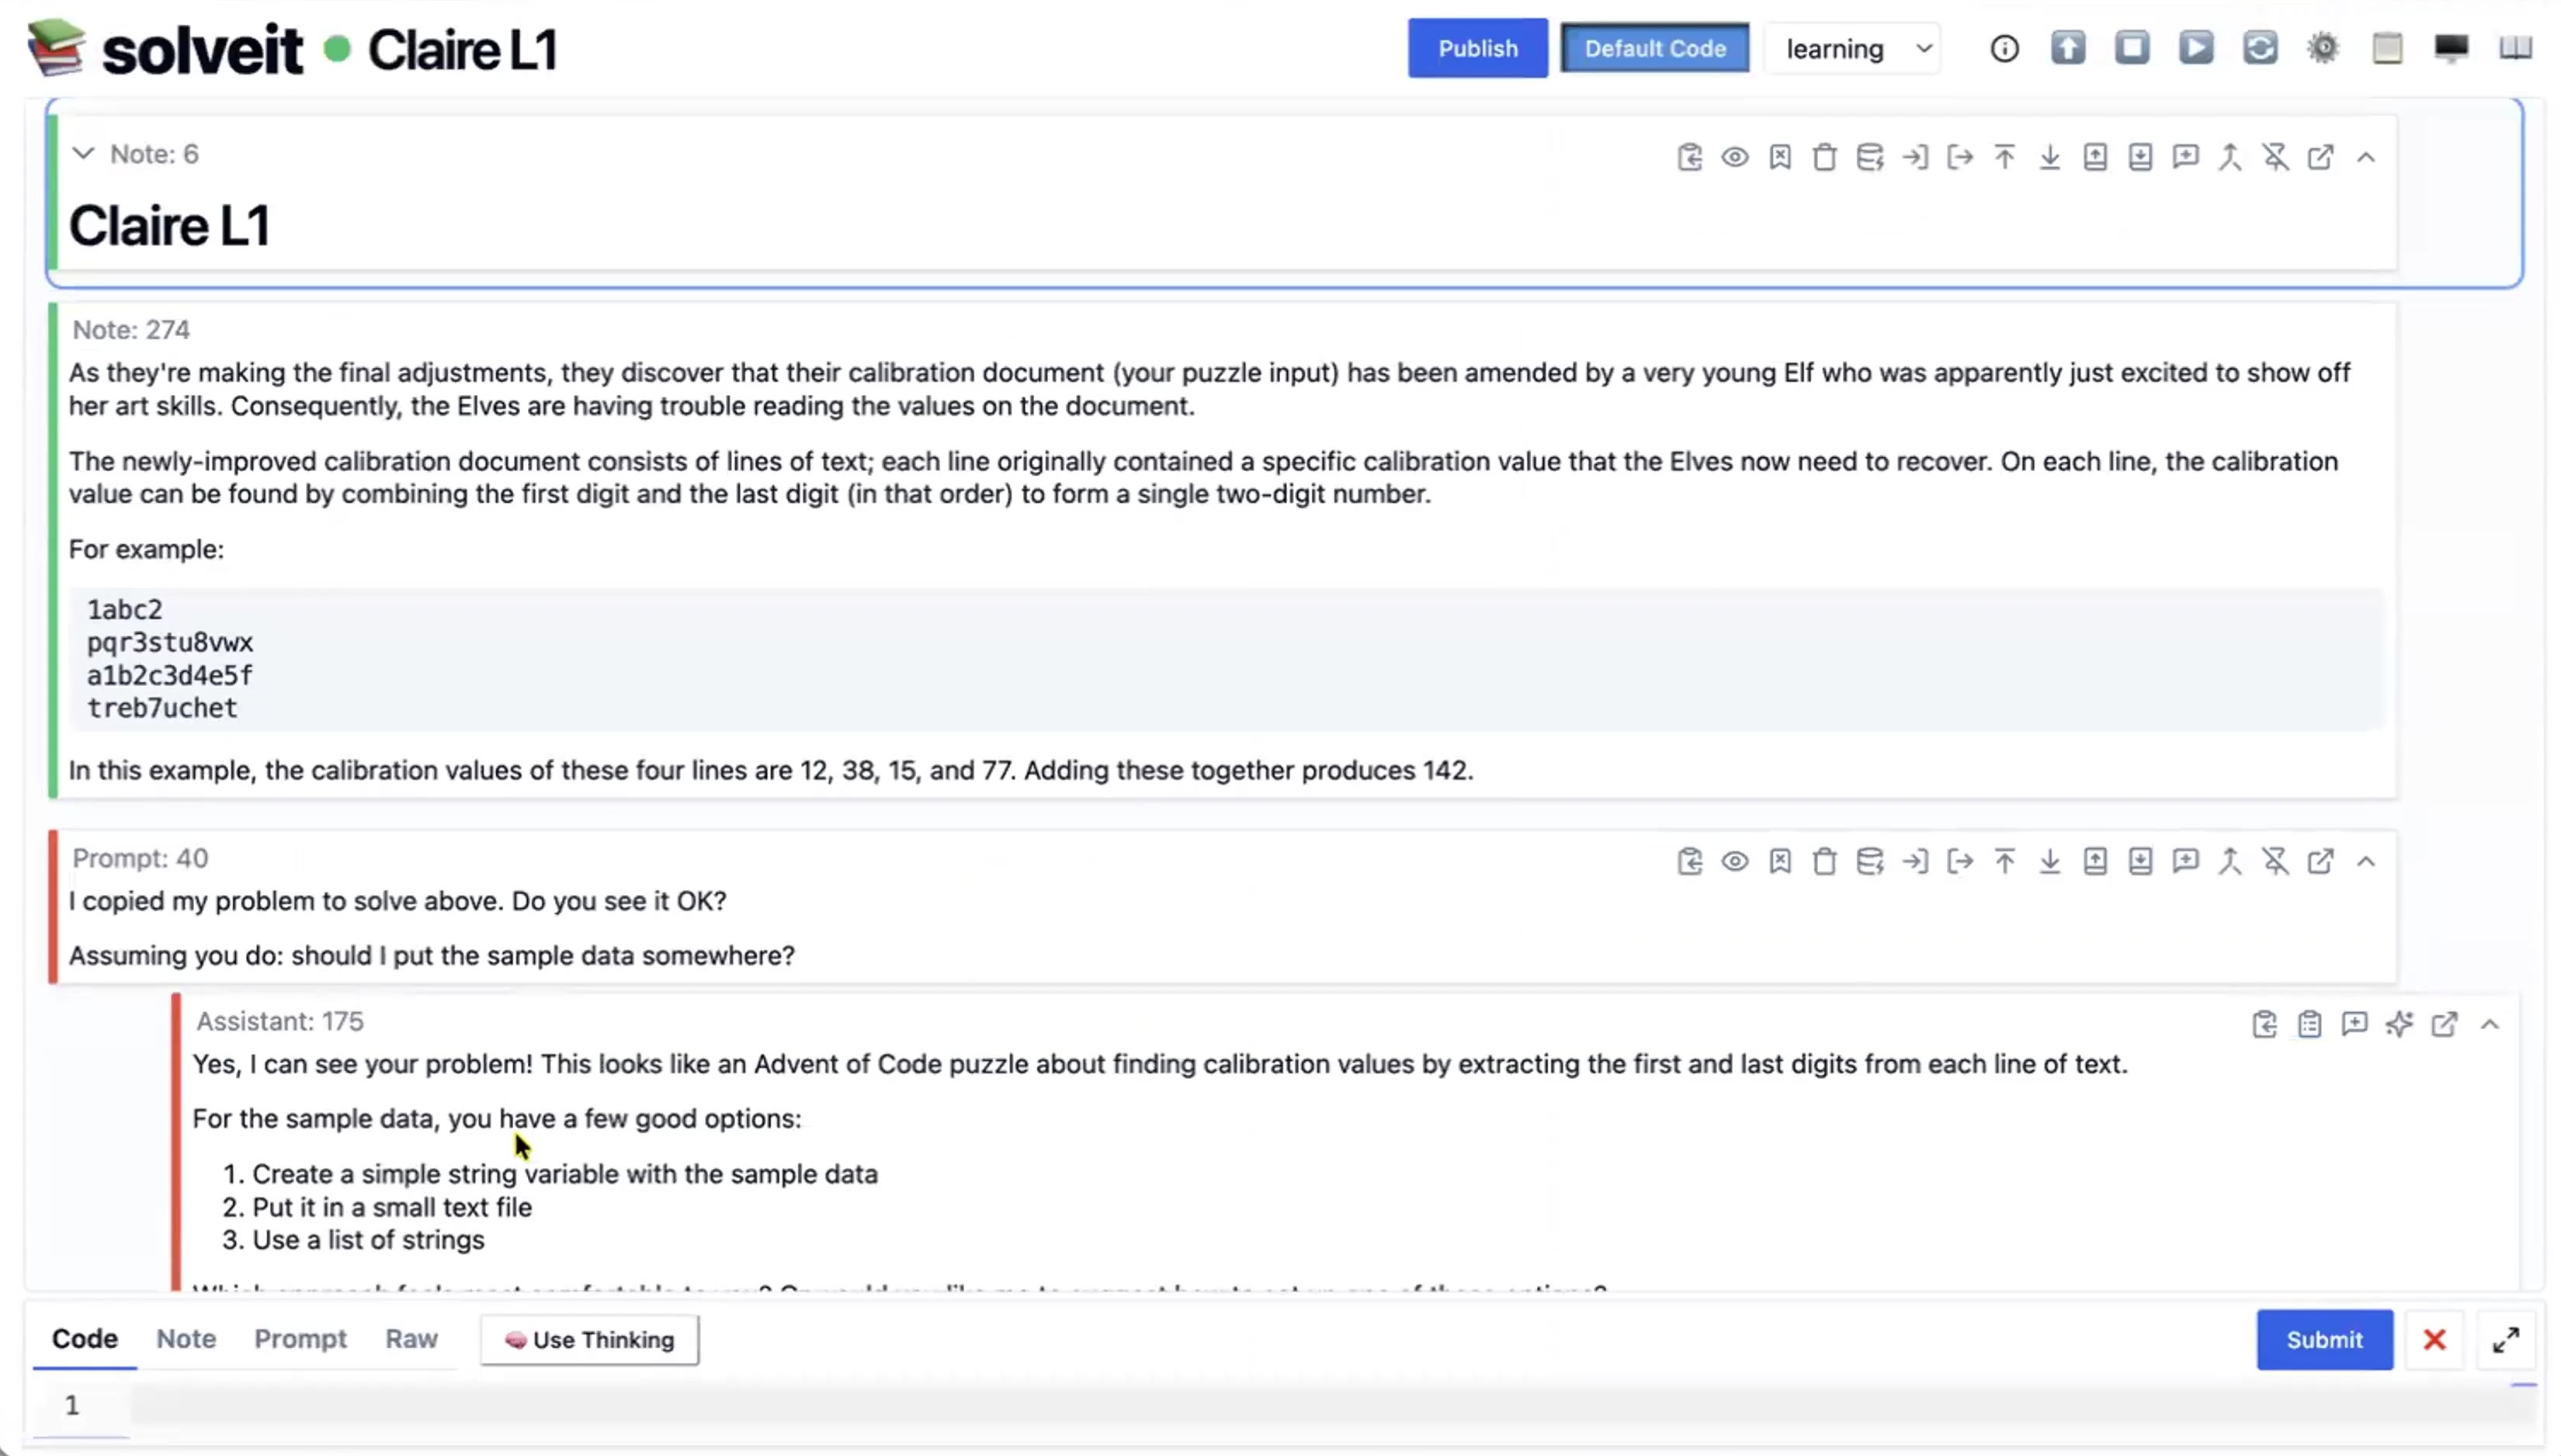Click into the code editor line 1
Viewport: 2561px width, 1456px height.
tap(1300, 1405)
